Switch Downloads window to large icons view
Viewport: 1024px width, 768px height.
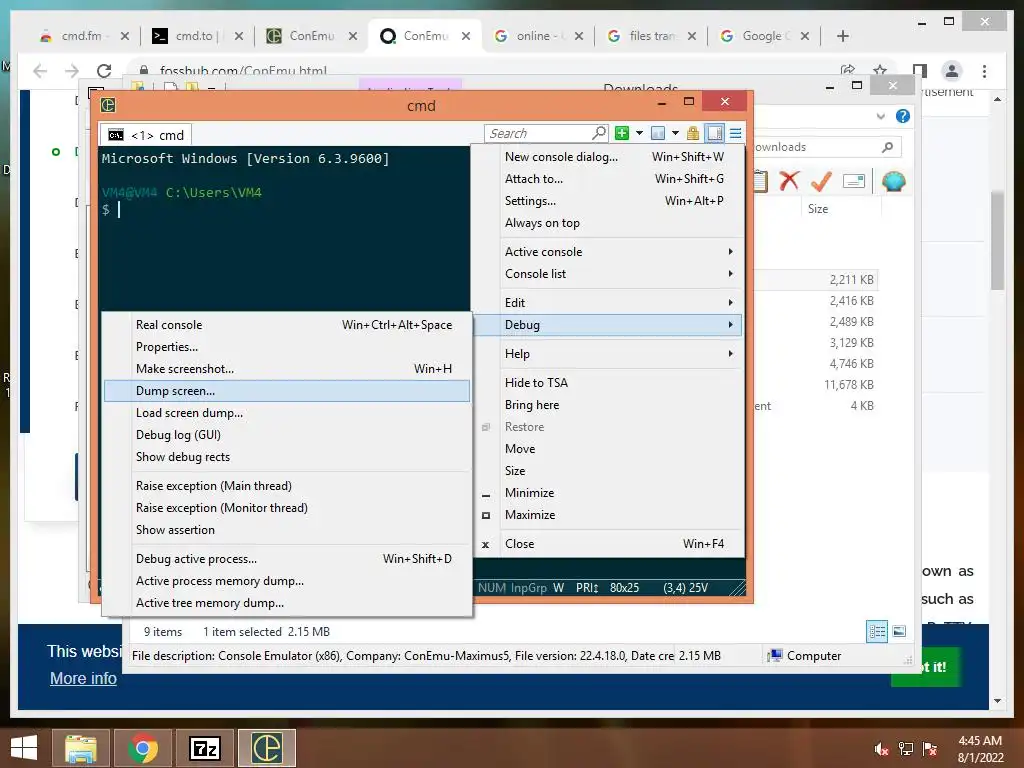899,631
